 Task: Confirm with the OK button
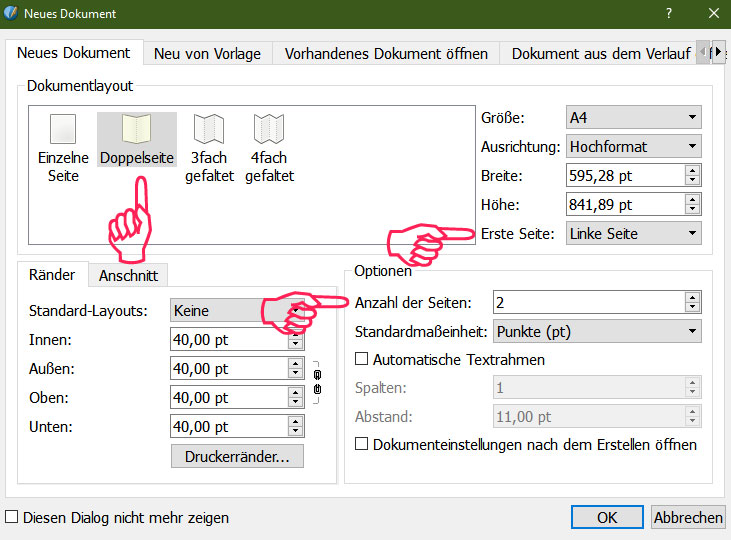(607, 517)
